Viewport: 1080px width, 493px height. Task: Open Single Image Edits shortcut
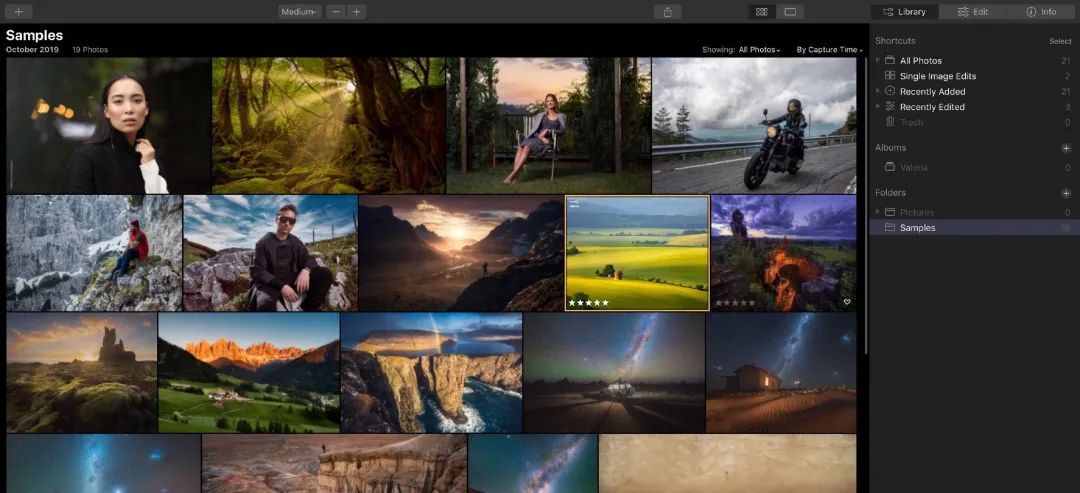pyautogui.click(x=937, y=76)
